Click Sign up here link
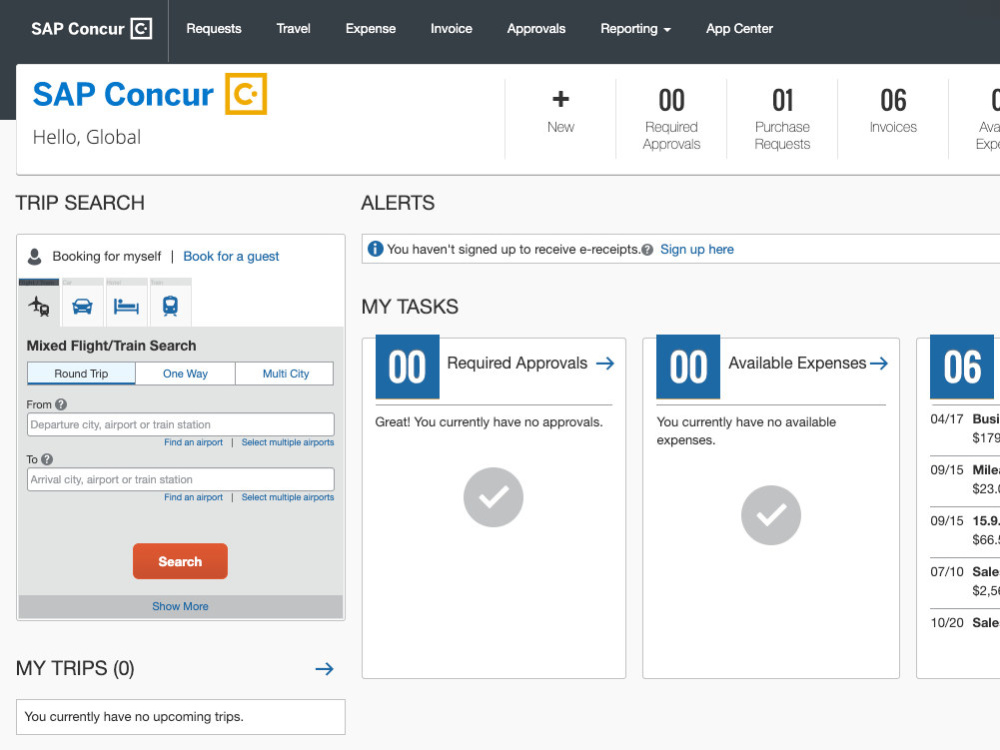 (697, 249)
